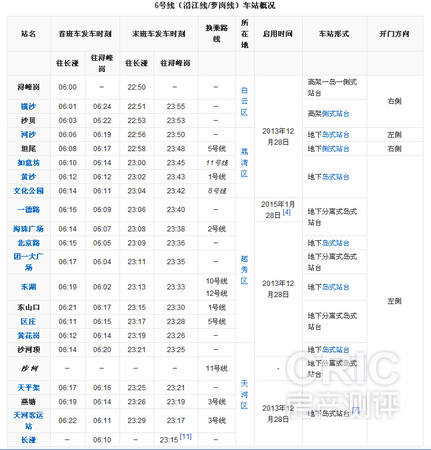
Task: Select the 2号线 transfer in the 海珠广场 row
Action: pos(217,229)
